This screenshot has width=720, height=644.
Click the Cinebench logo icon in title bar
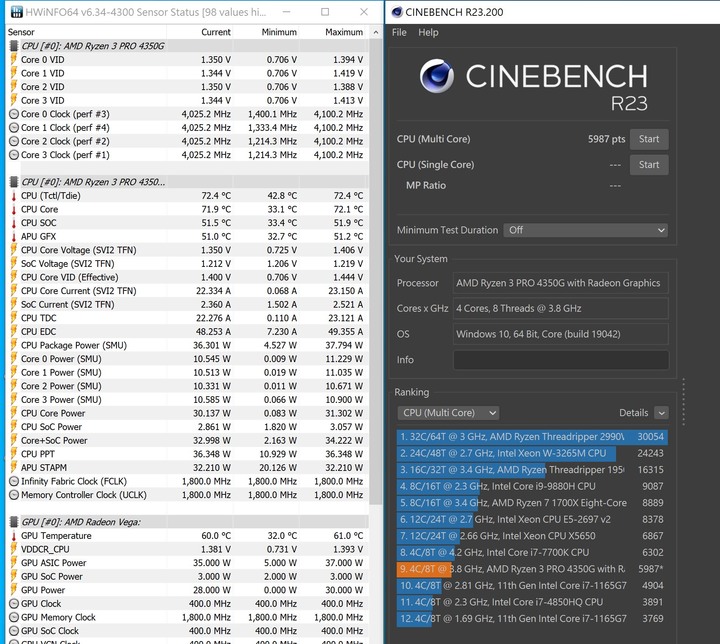pos(397,12)
